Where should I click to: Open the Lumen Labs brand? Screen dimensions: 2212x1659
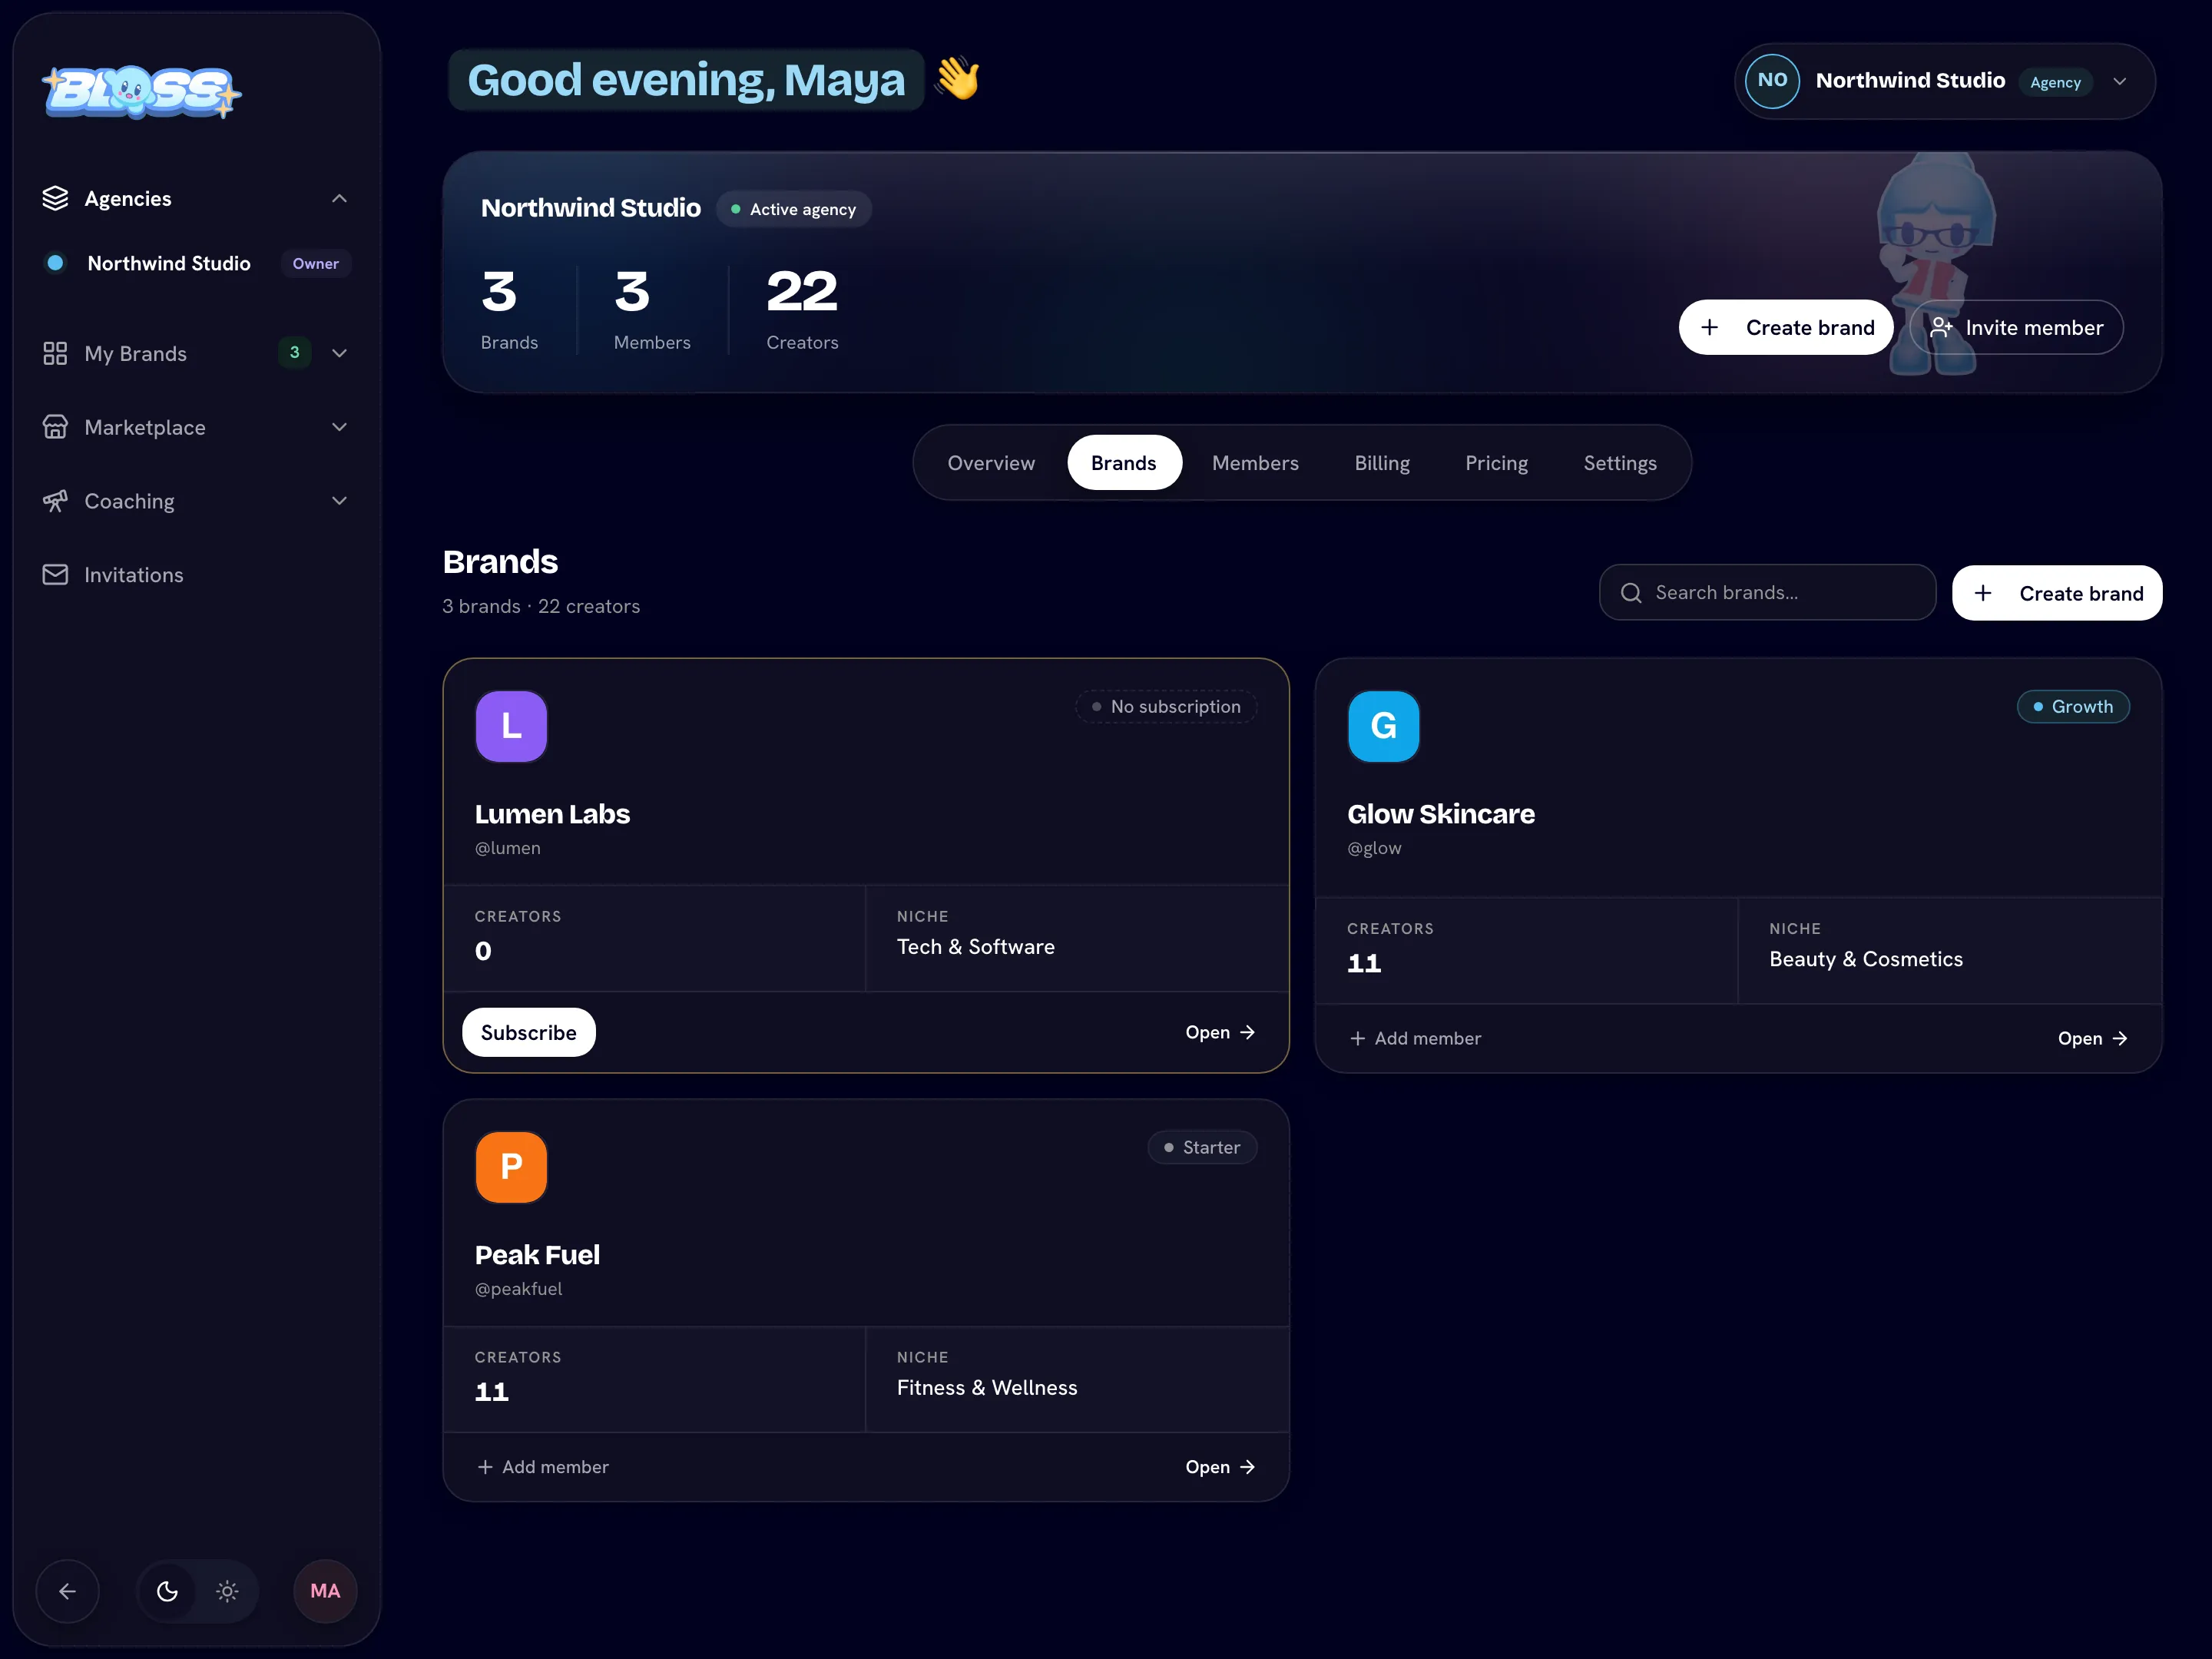click(1220, 1032)
